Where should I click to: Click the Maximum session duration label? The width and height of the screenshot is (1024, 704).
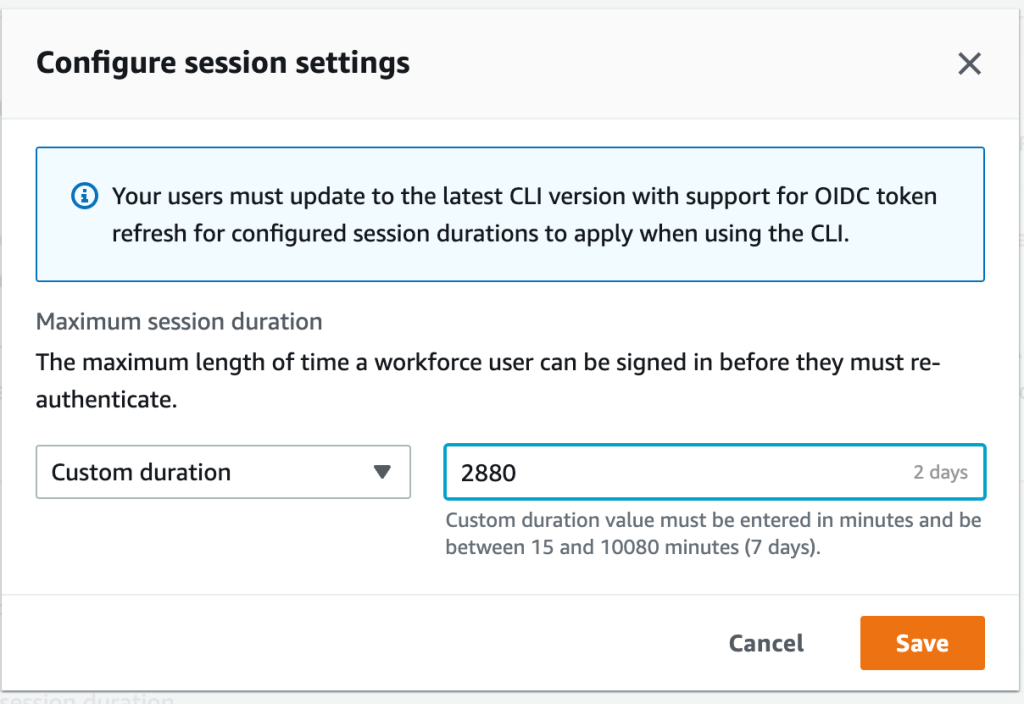(178, 321)
